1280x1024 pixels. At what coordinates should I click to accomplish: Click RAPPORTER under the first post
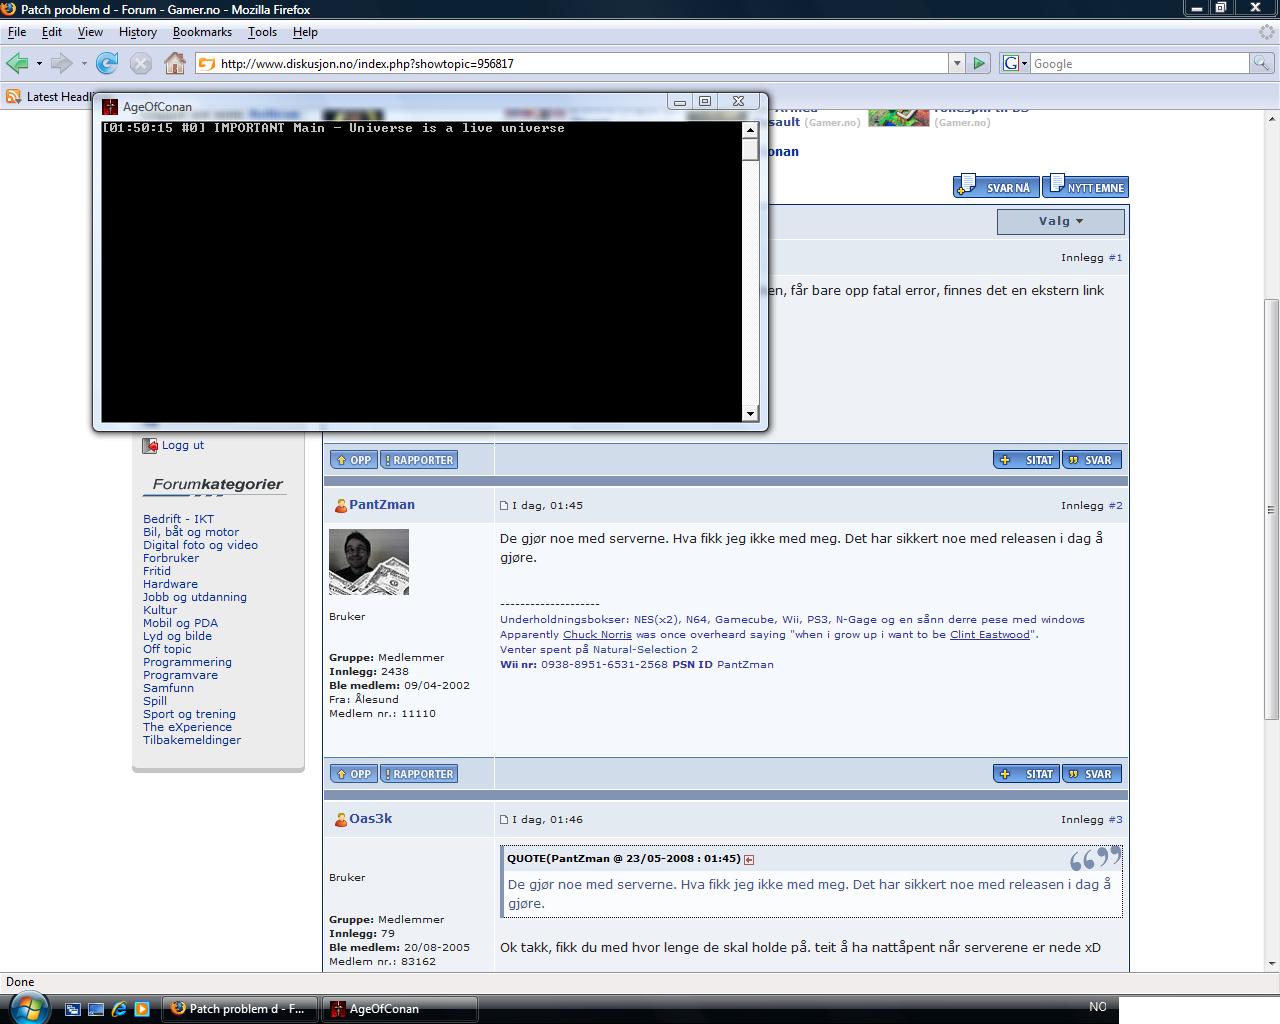click(x=419, y=460)
